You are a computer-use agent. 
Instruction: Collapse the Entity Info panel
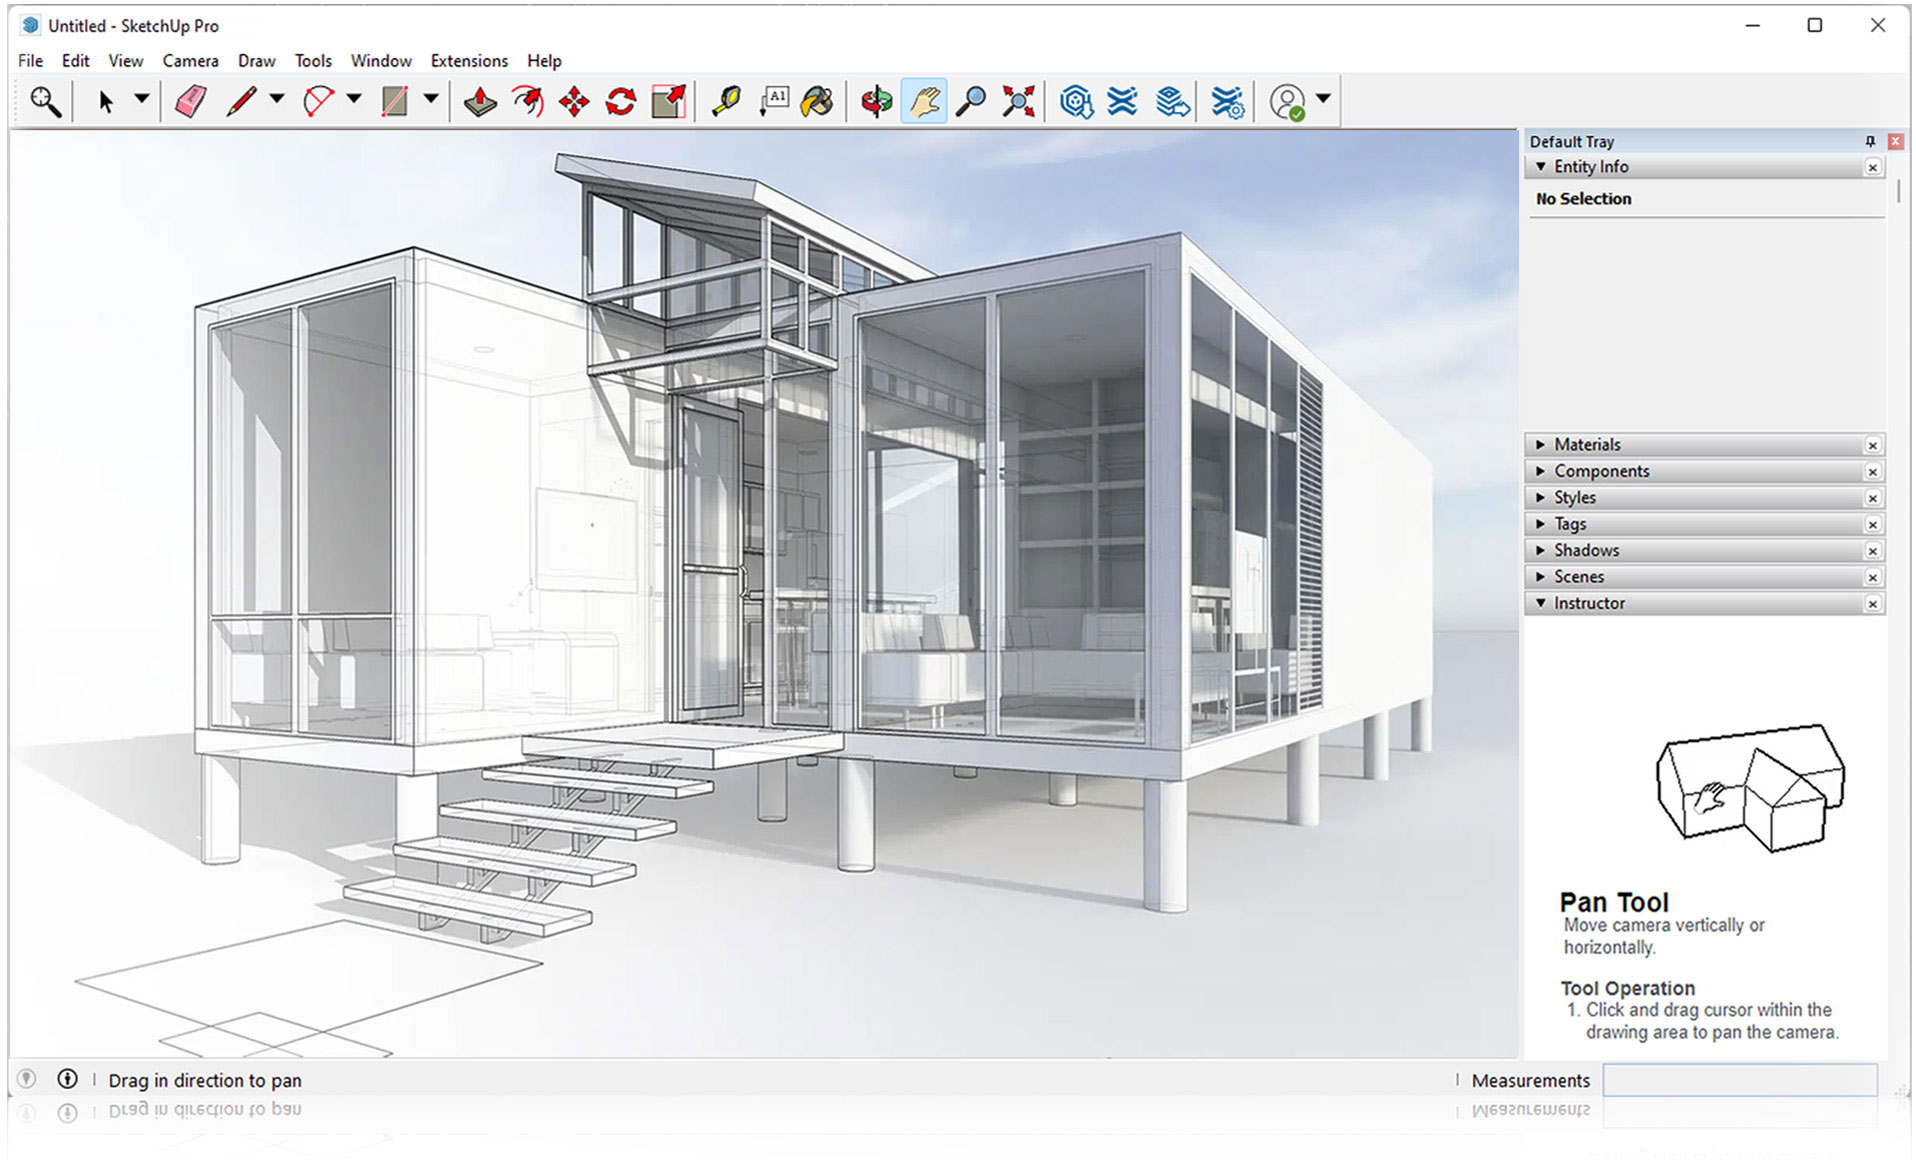pos(1542,167)
